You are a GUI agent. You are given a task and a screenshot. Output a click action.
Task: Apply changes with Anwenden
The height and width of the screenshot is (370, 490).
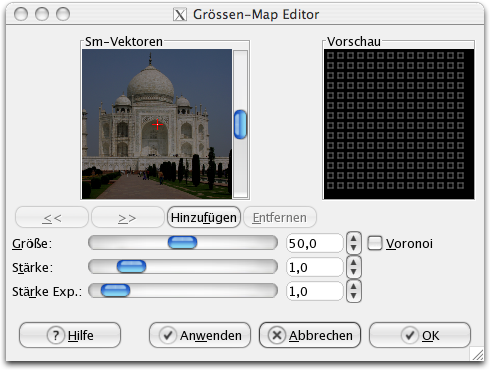200,335
